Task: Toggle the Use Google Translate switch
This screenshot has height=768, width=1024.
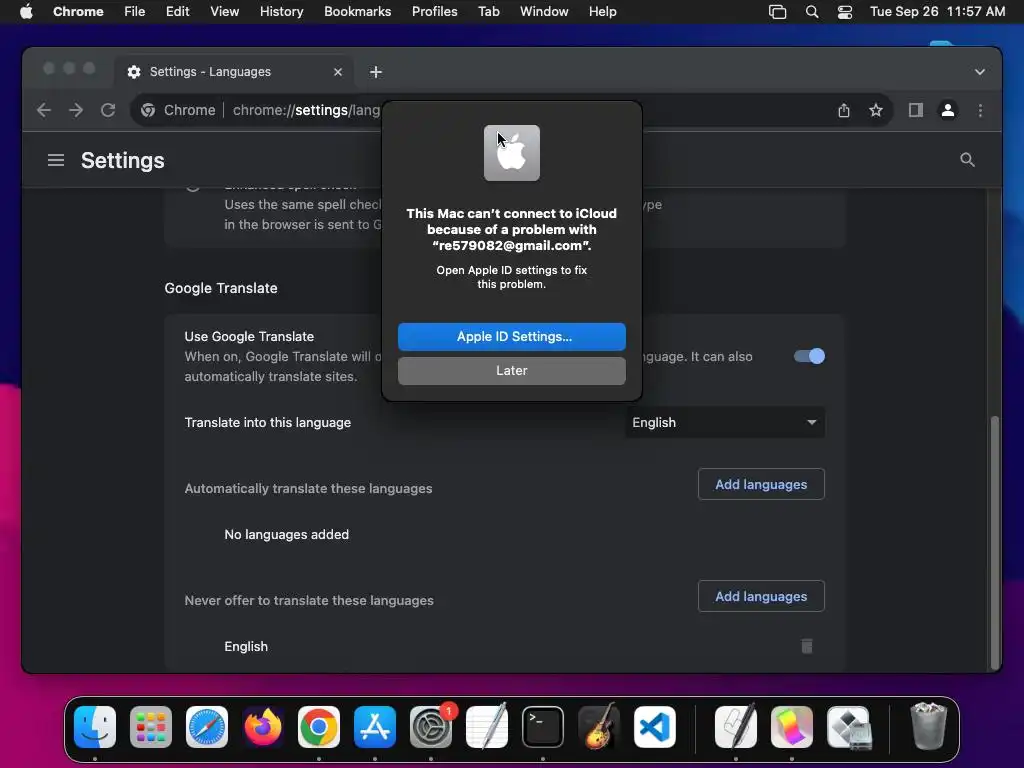Action: point(809,356)
